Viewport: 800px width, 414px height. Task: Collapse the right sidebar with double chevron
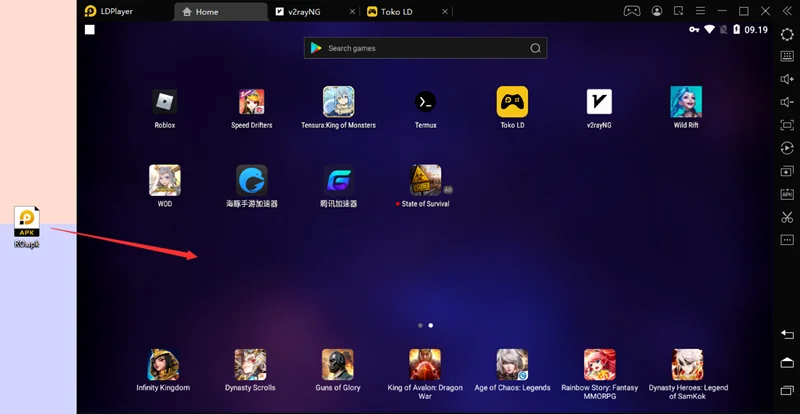point(787,11)
